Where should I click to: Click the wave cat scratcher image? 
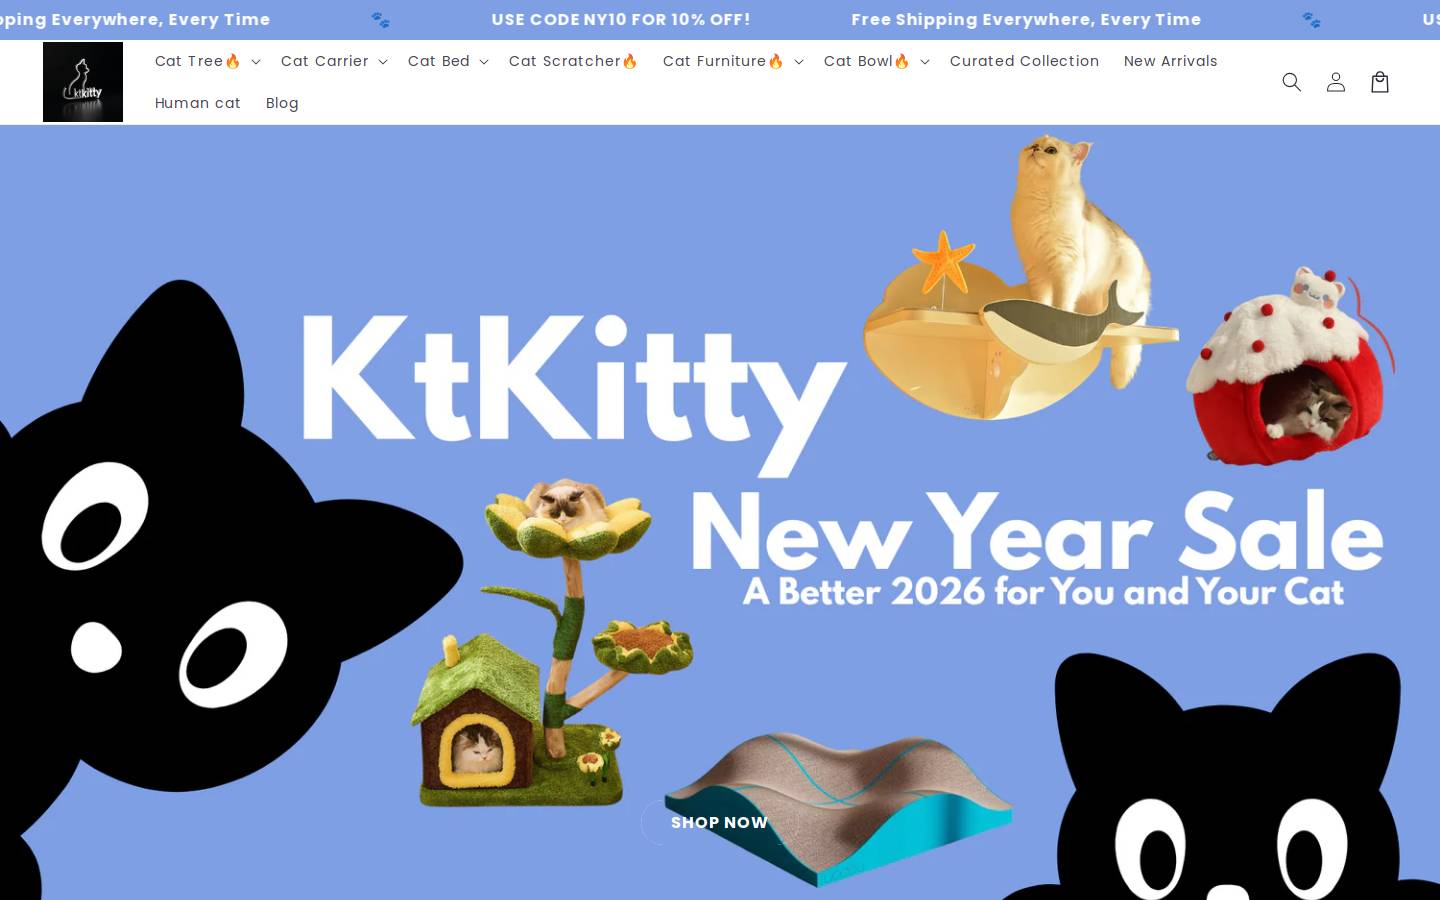[x=838, y=808]
